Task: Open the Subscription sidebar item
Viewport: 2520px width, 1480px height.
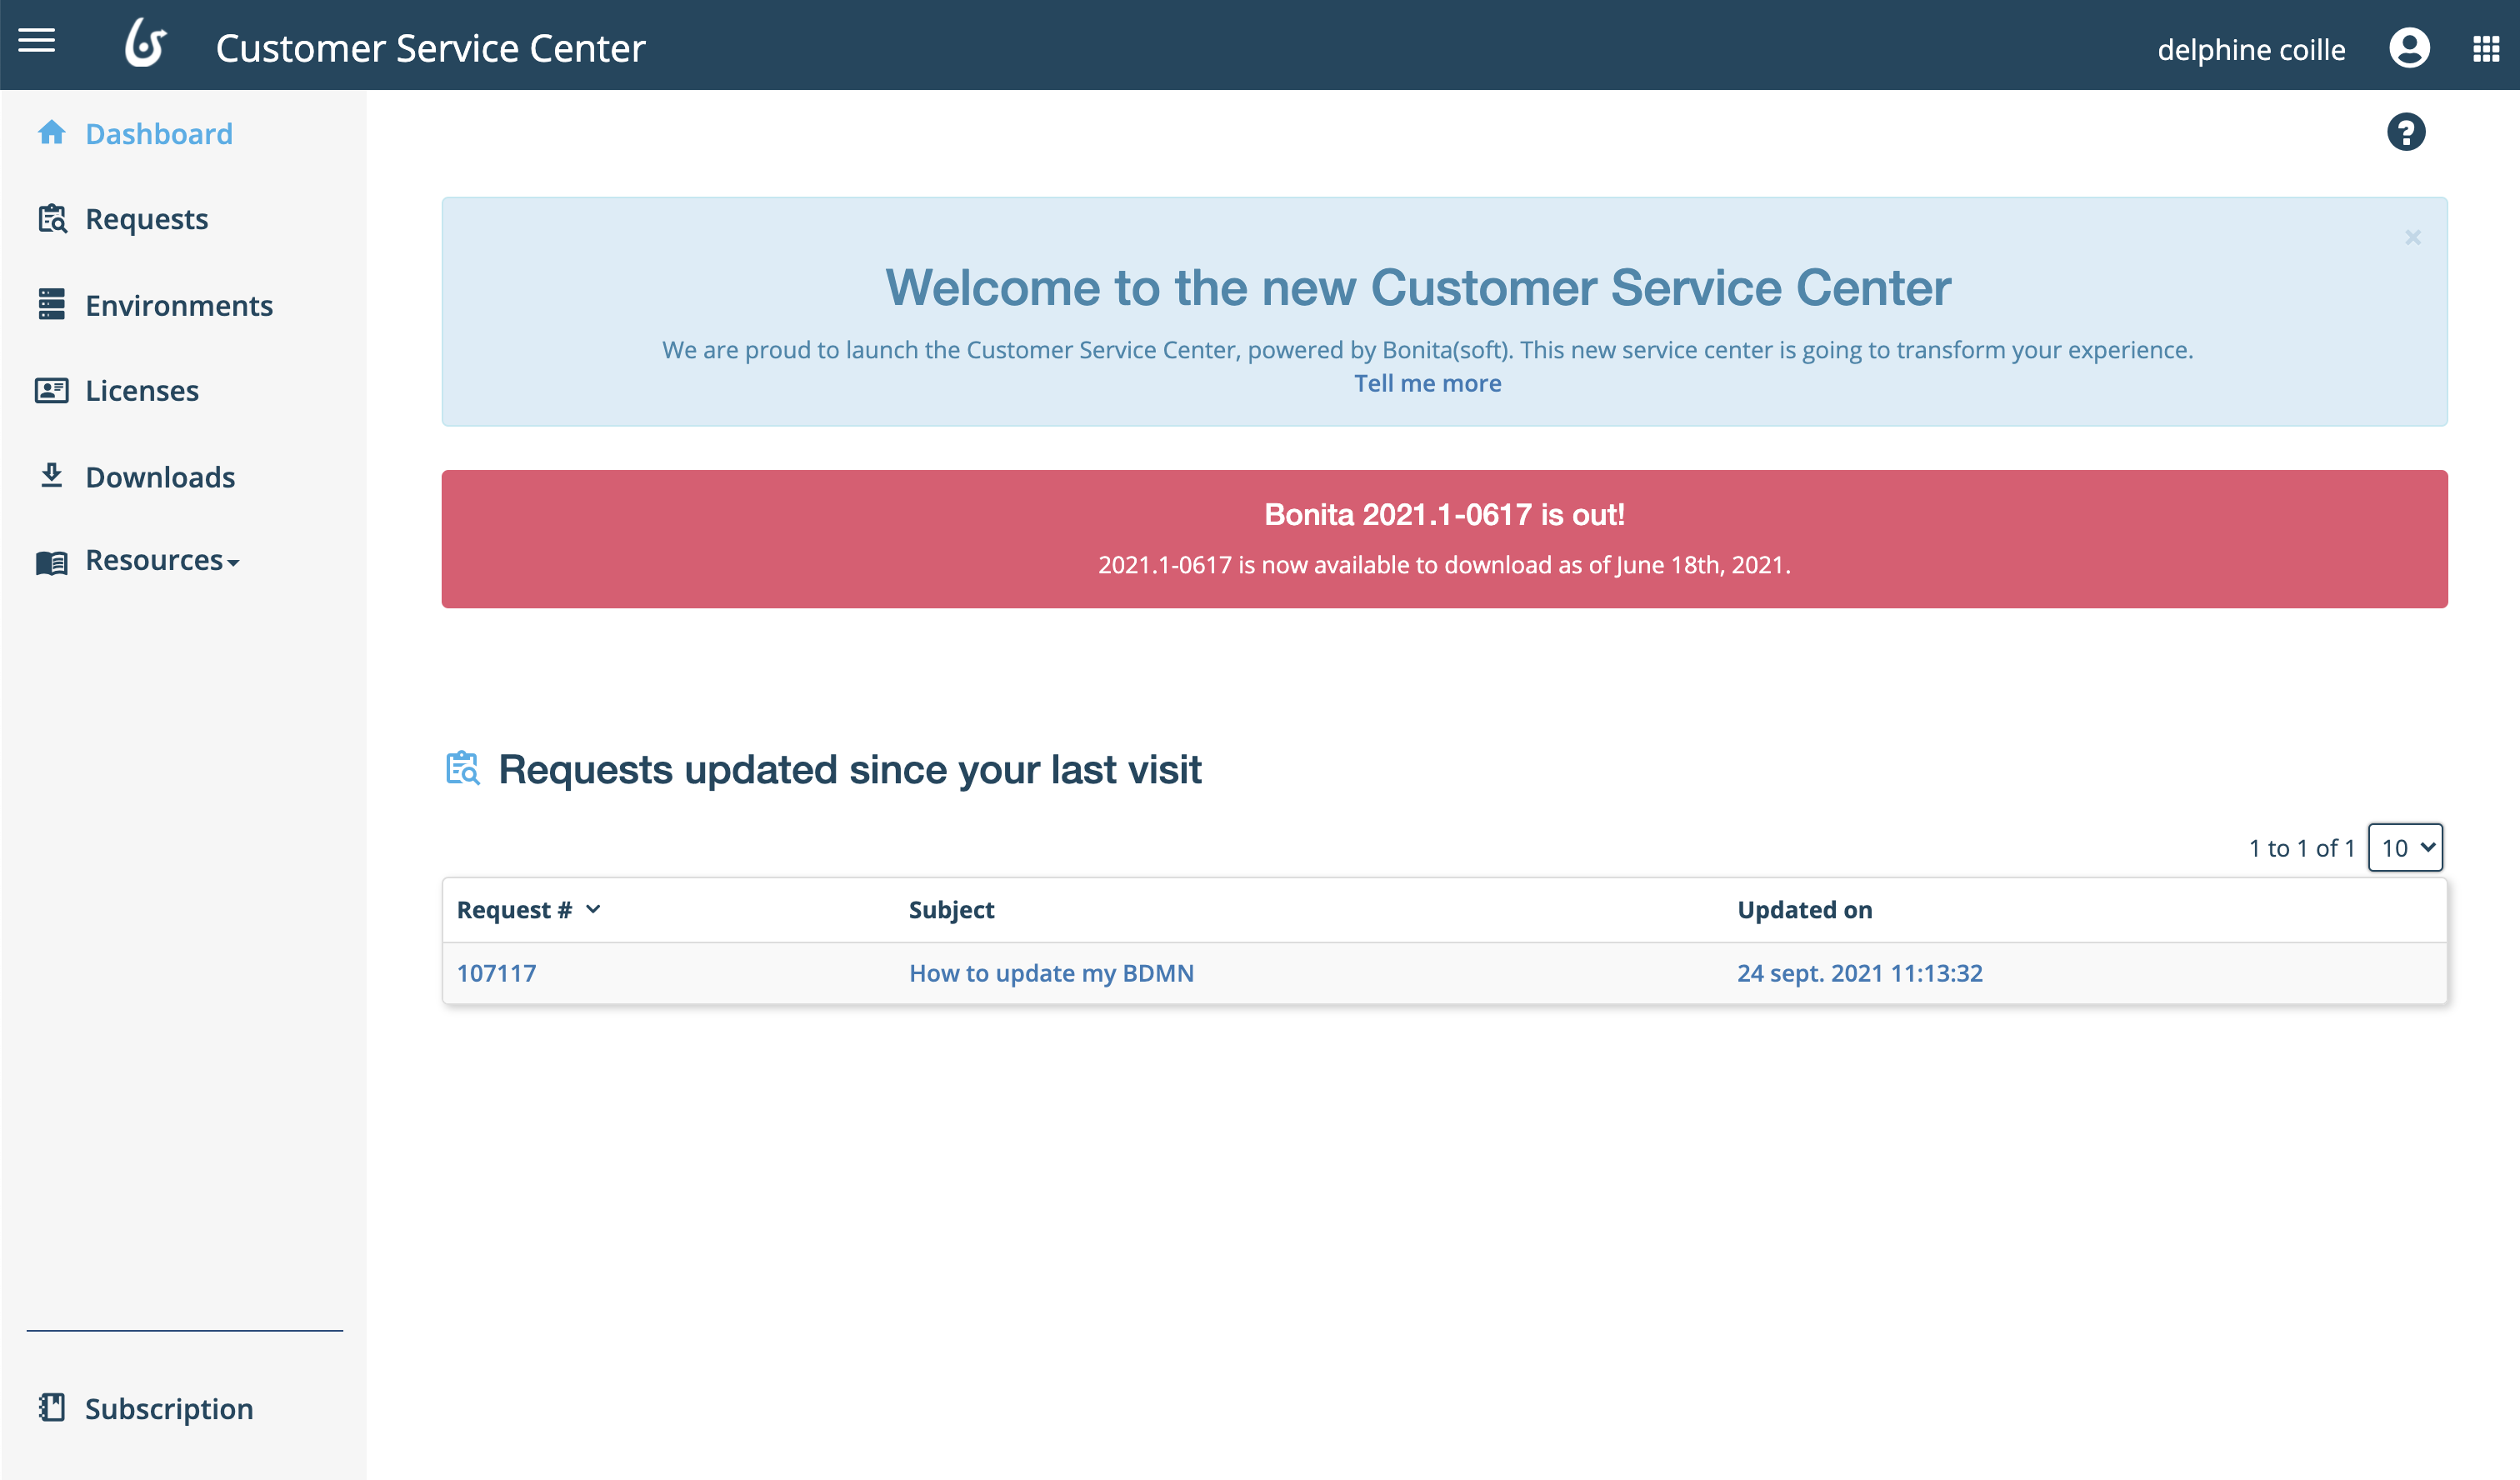Action: coord(168,1408)
